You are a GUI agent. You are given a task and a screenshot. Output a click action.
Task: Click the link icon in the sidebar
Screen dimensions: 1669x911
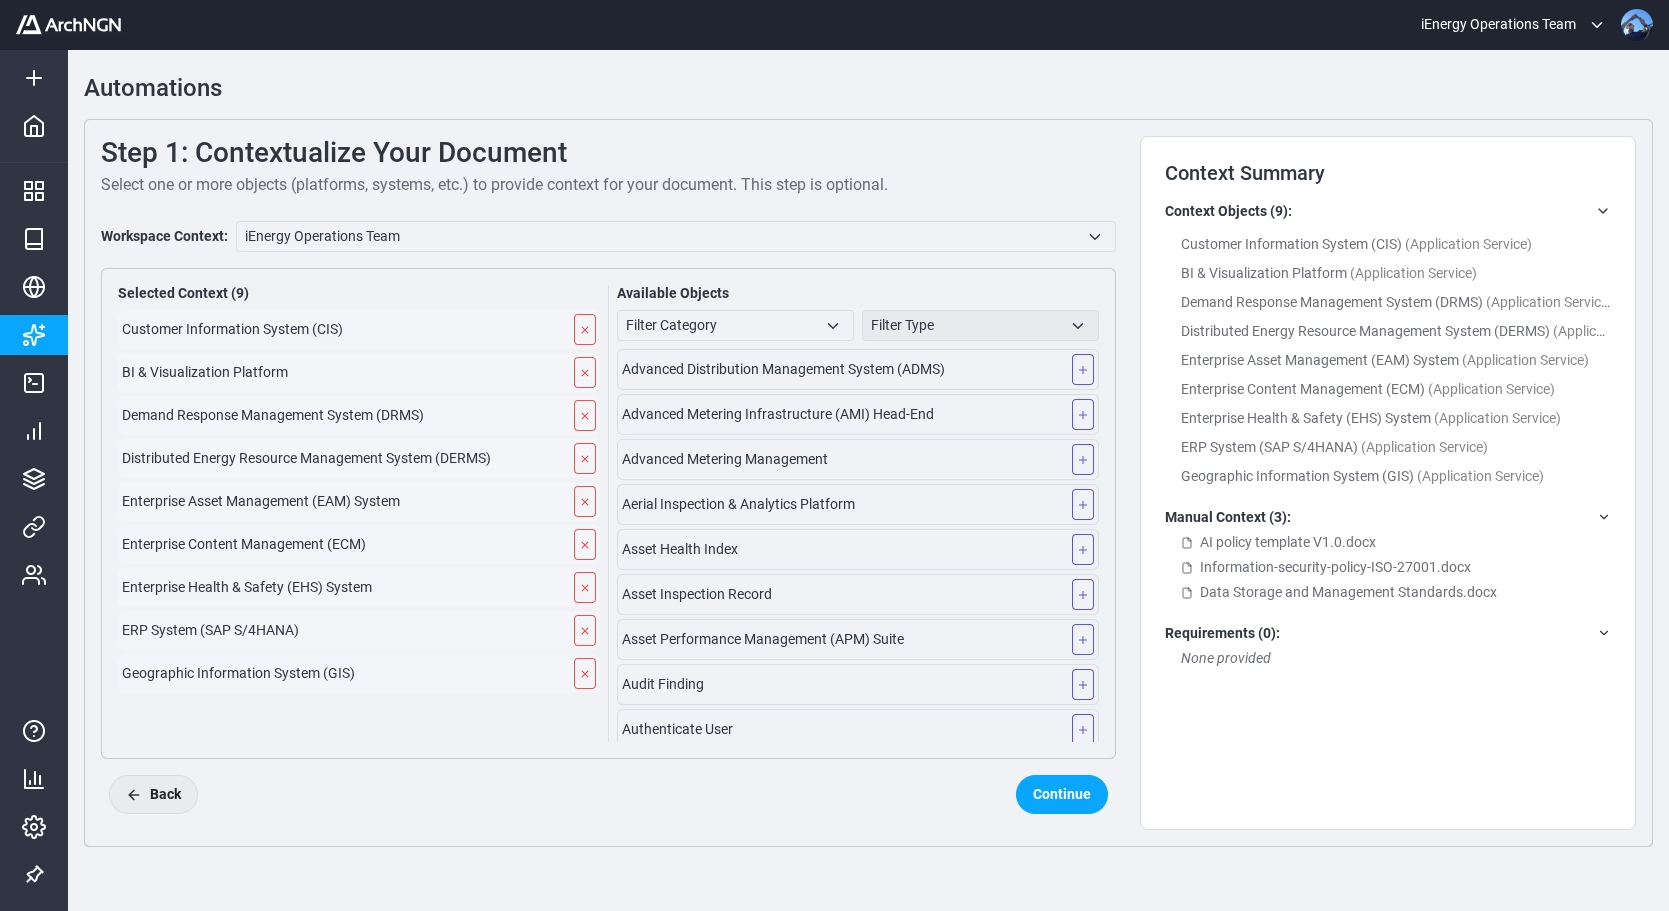(x=34, y=527)
